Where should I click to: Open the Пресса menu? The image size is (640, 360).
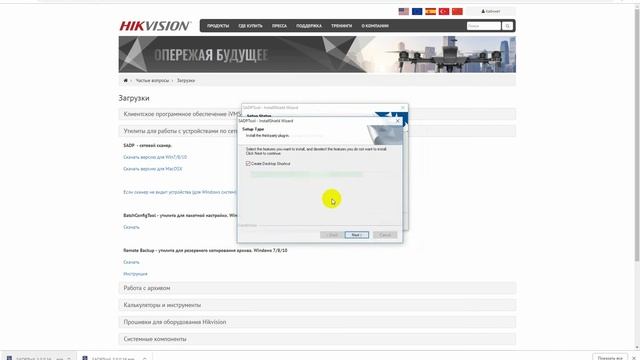pos(279,26)
